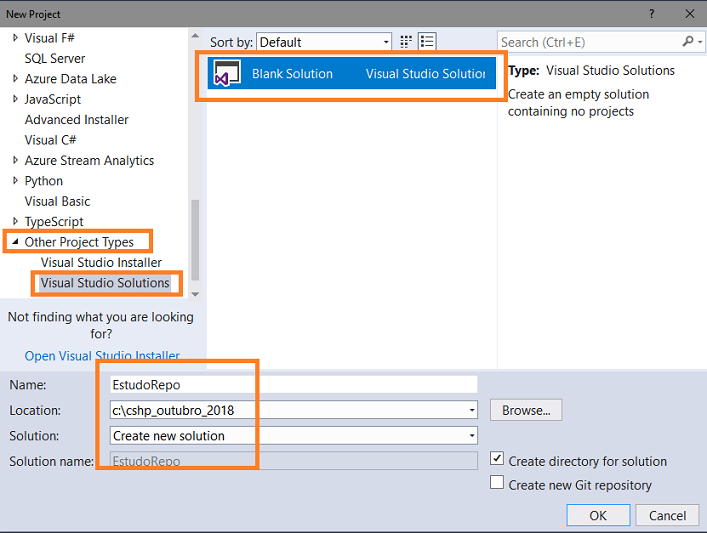Click the category tree scrollbar thumb
This screenshot has width=707, height=533.
(x=195, y=240)
